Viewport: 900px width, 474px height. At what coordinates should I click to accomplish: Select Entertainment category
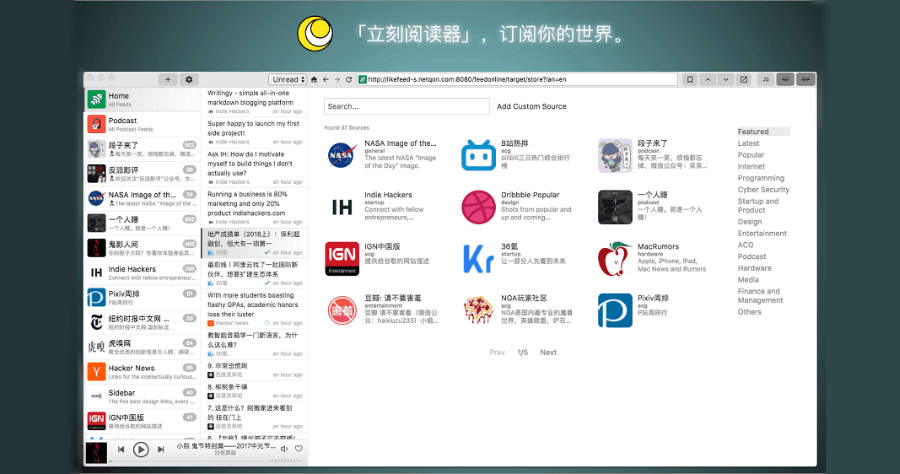pos(762,233)
